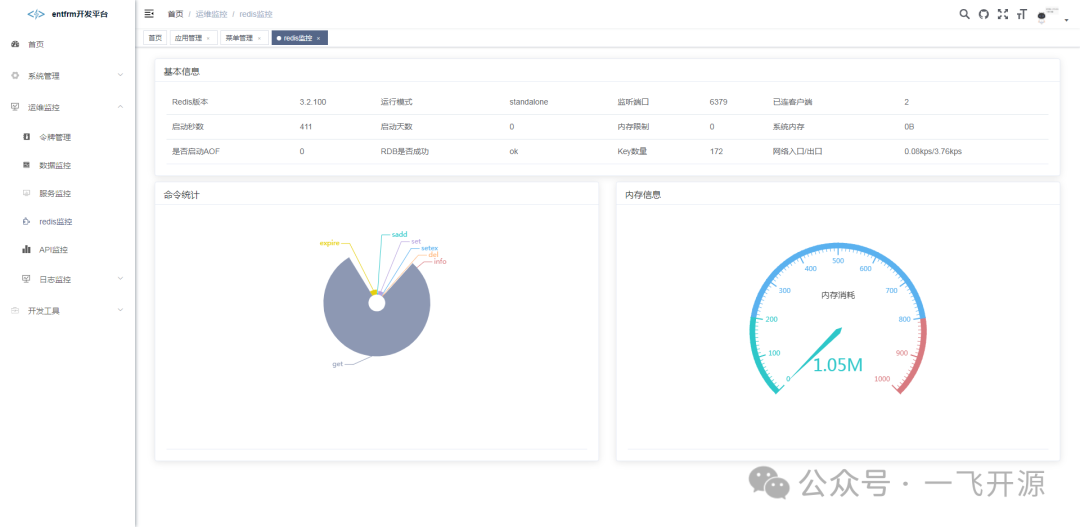Open the user dropdown arrow beside avatar
This screenshot has width=1080, height=527.
click(x=1066, y=21)
